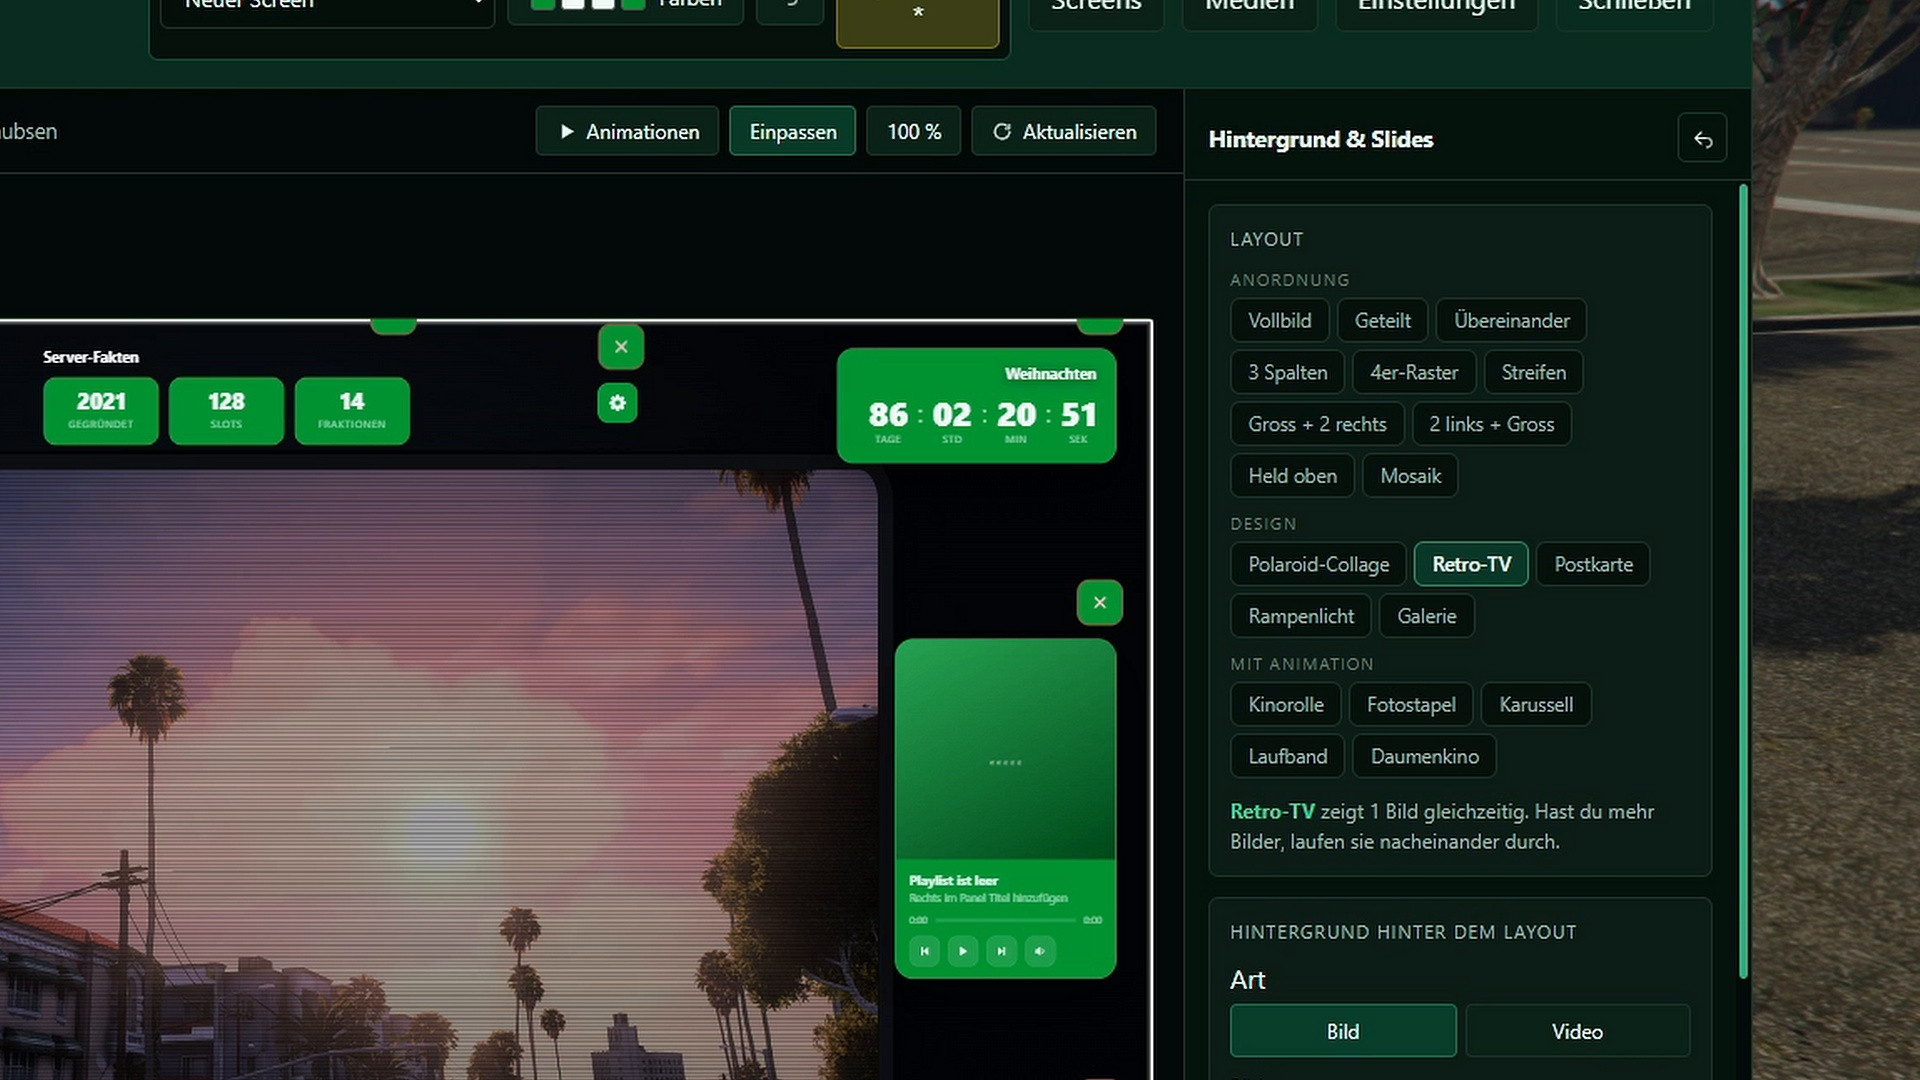
Task: Play Animationen preview
Action: pyautogui.click(x=627, y=131)
